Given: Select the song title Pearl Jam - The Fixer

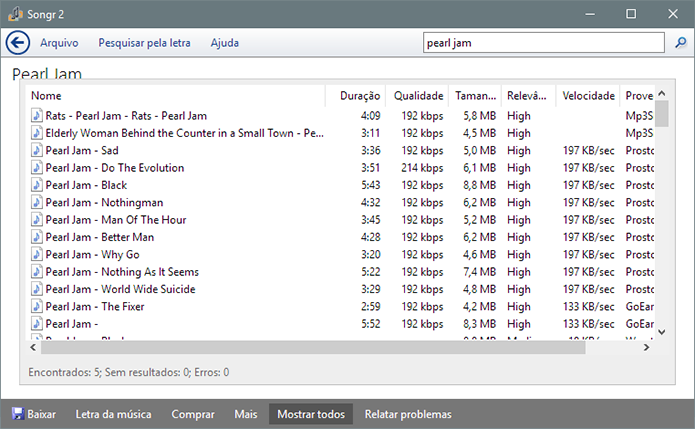Looking at the screenshot, I should pyautogui.click(x=95, y=306).
